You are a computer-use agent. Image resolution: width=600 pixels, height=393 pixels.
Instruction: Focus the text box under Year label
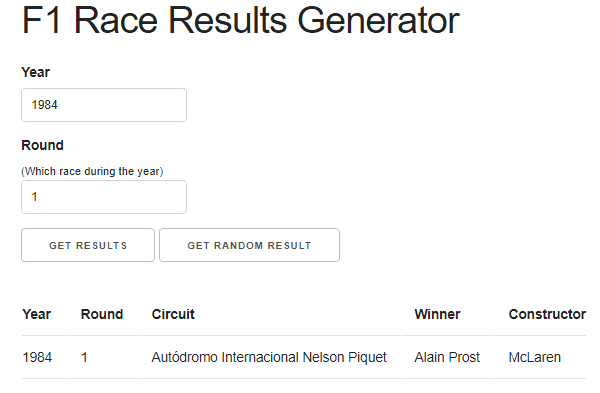click(x=104, y=105)
